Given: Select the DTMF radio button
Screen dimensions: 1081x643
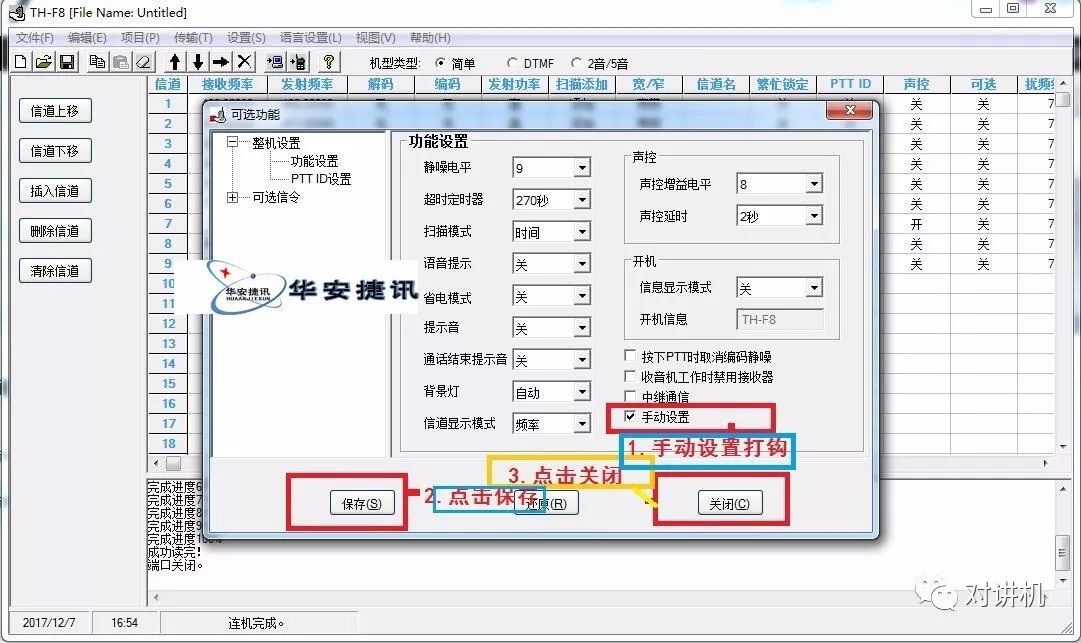Looking at the screenshot, I should pos(513,62).
